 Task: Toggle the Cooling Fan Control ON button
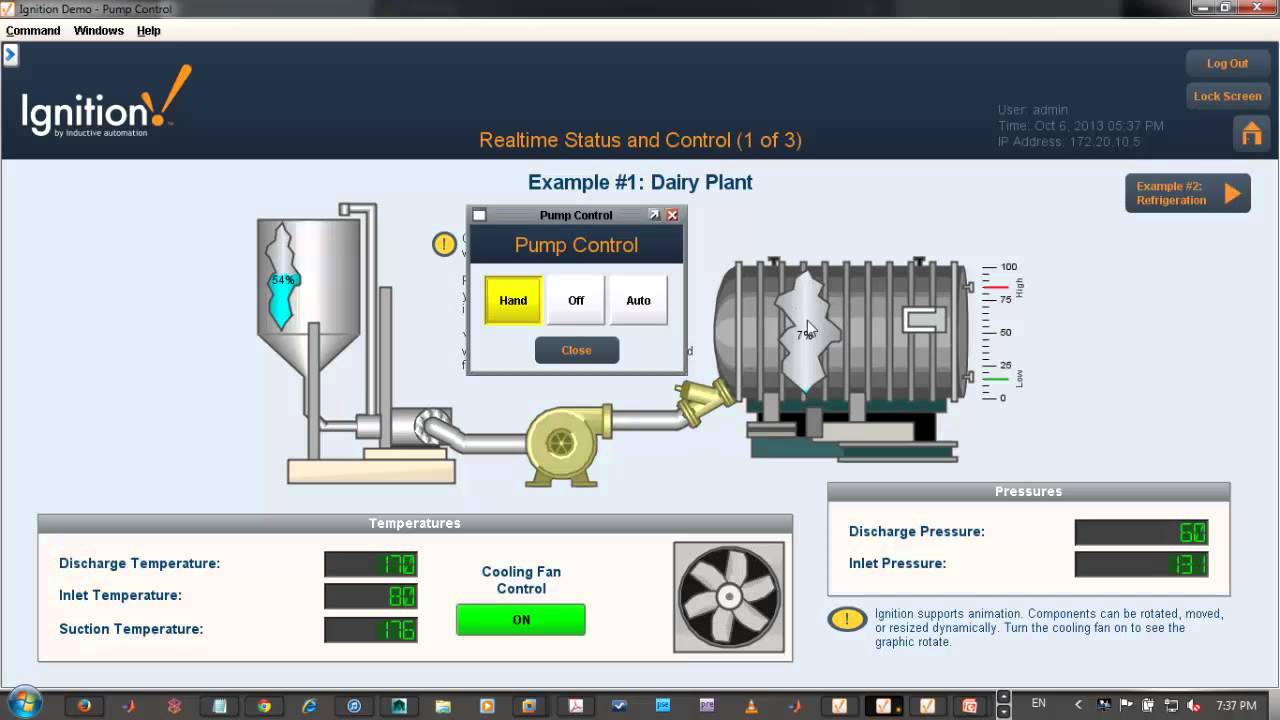click(x=521, y=620)
